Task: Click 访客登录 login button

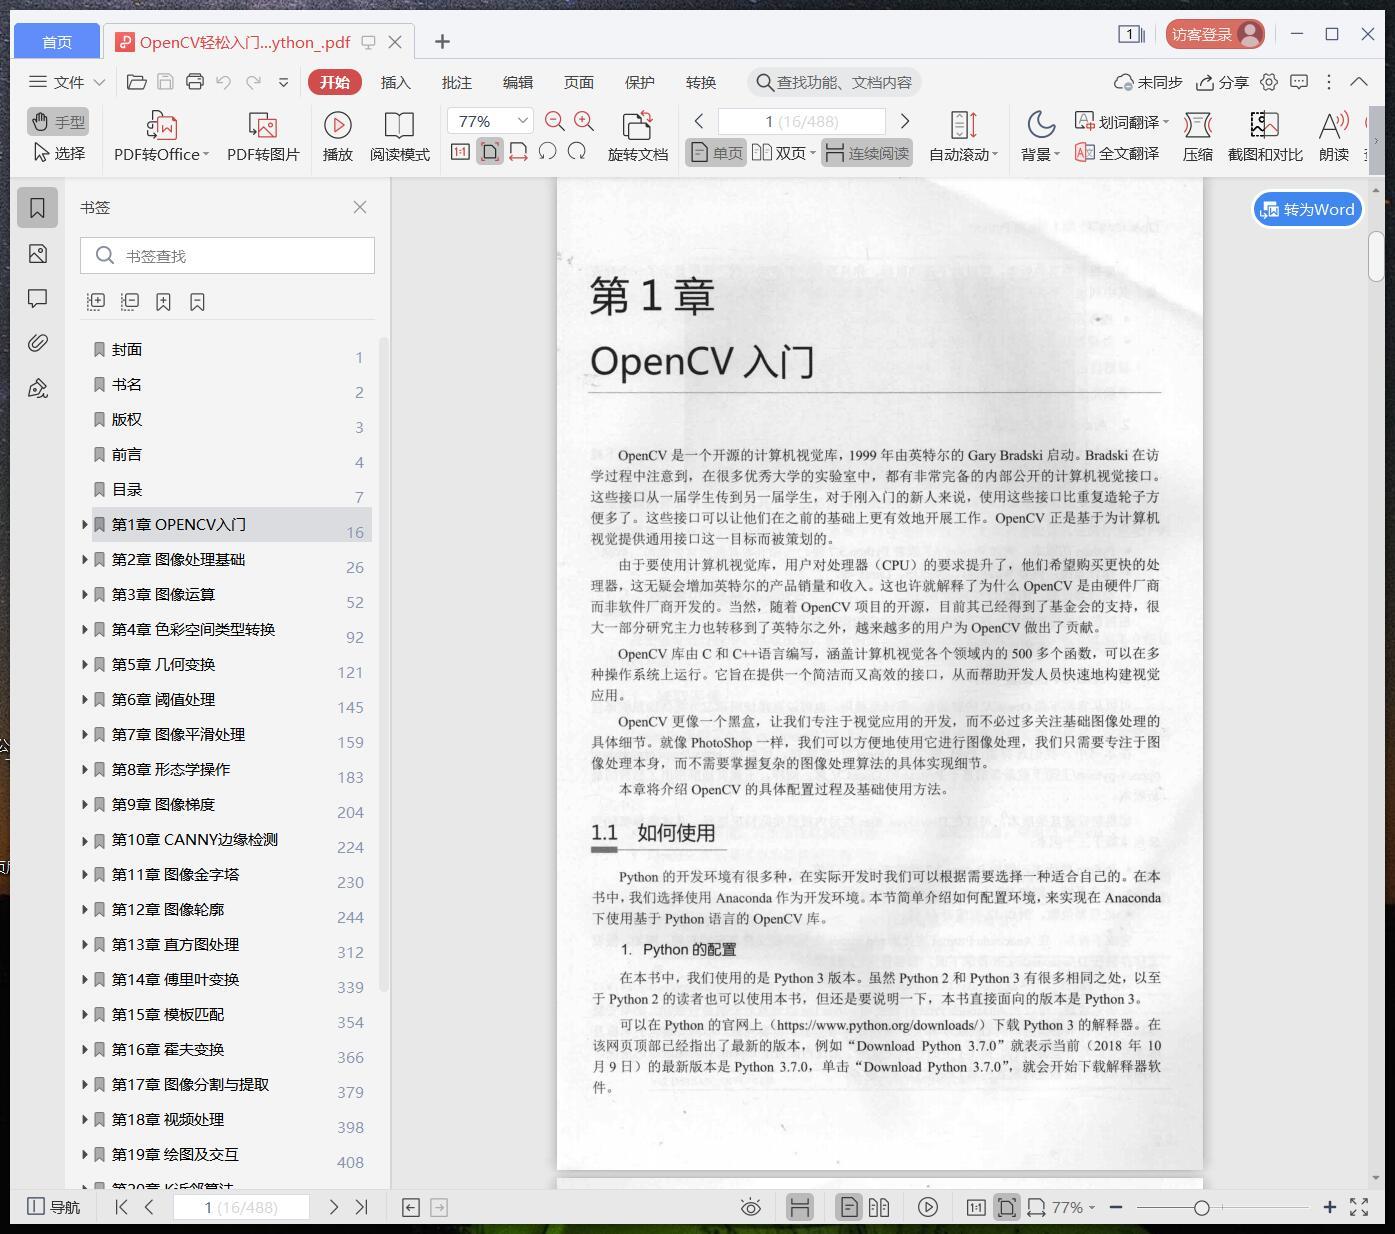Action: click(x=1215, y=34)
